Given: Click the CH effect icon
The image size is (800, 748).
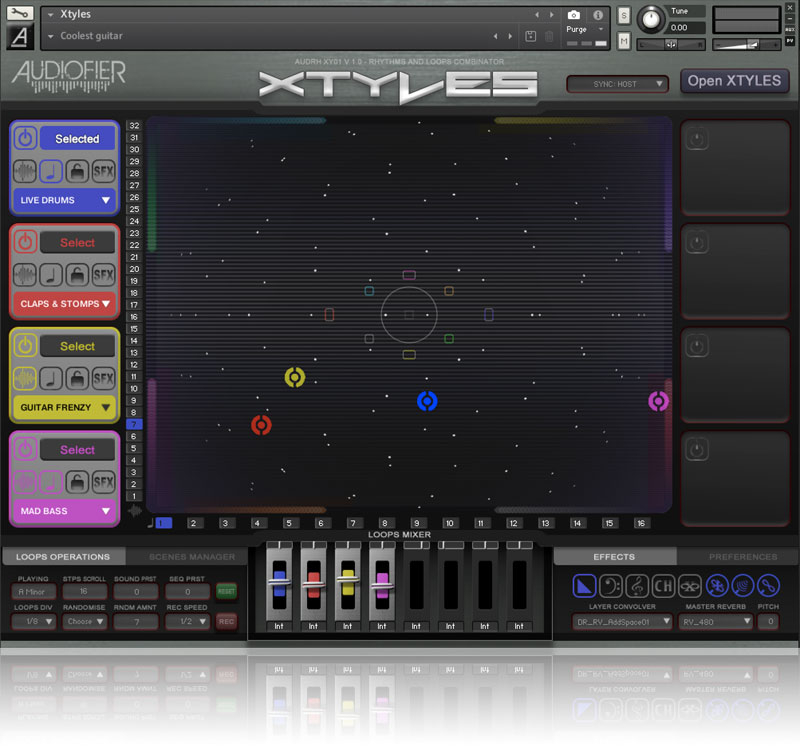Looking at the screenshot, I should tap(664, 586).
